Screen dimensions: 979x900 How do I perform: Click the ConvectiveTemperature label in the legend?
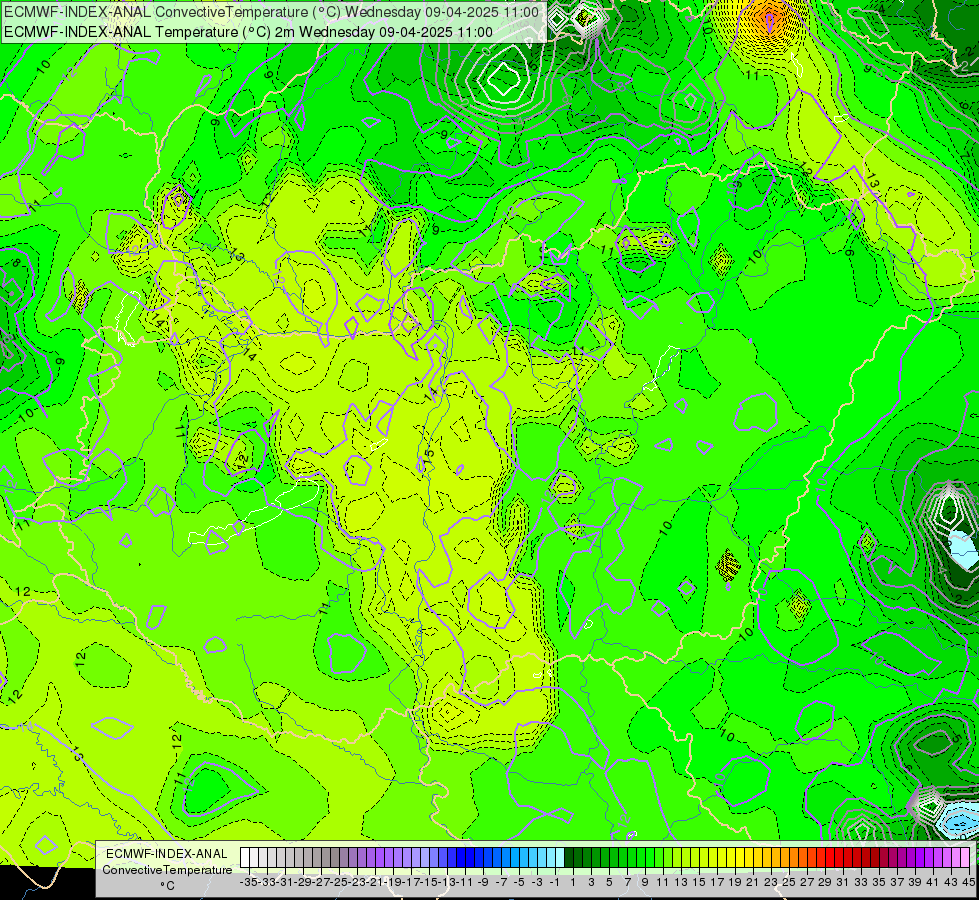coord(167,870)
